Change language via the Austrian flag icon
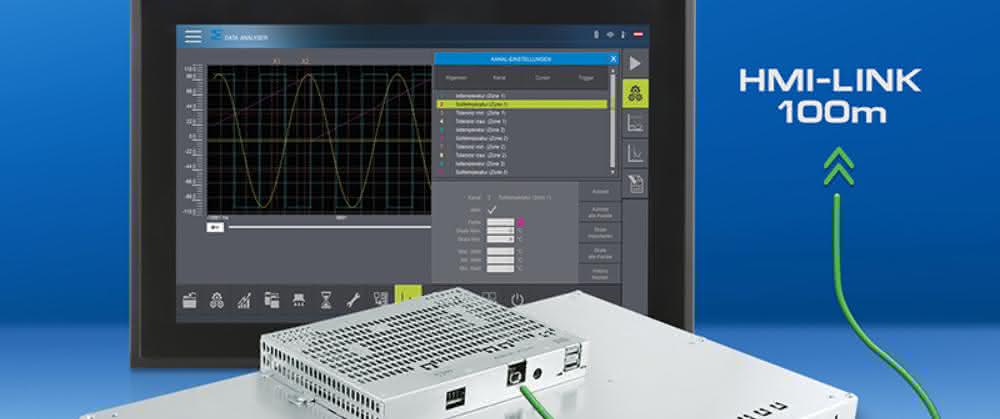The image size is (1000, 419). point(638,34)
